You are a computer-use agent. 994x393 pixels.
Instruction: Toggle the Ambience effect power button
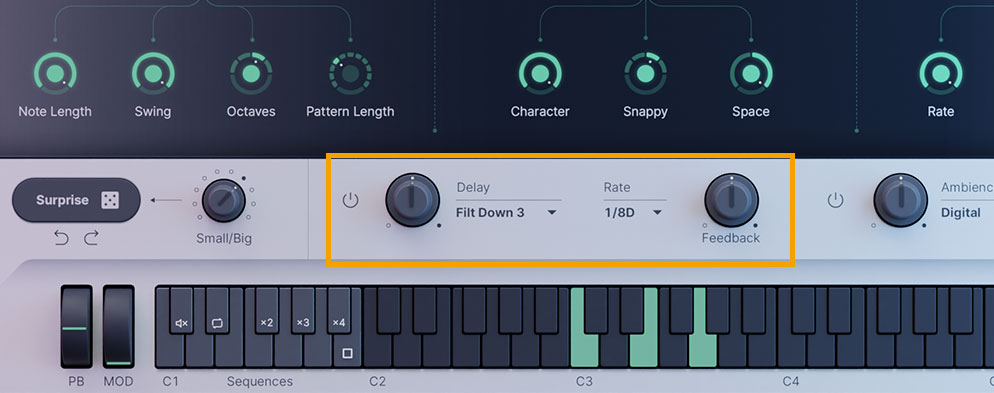pyautogui.click(x=836, y=201)
